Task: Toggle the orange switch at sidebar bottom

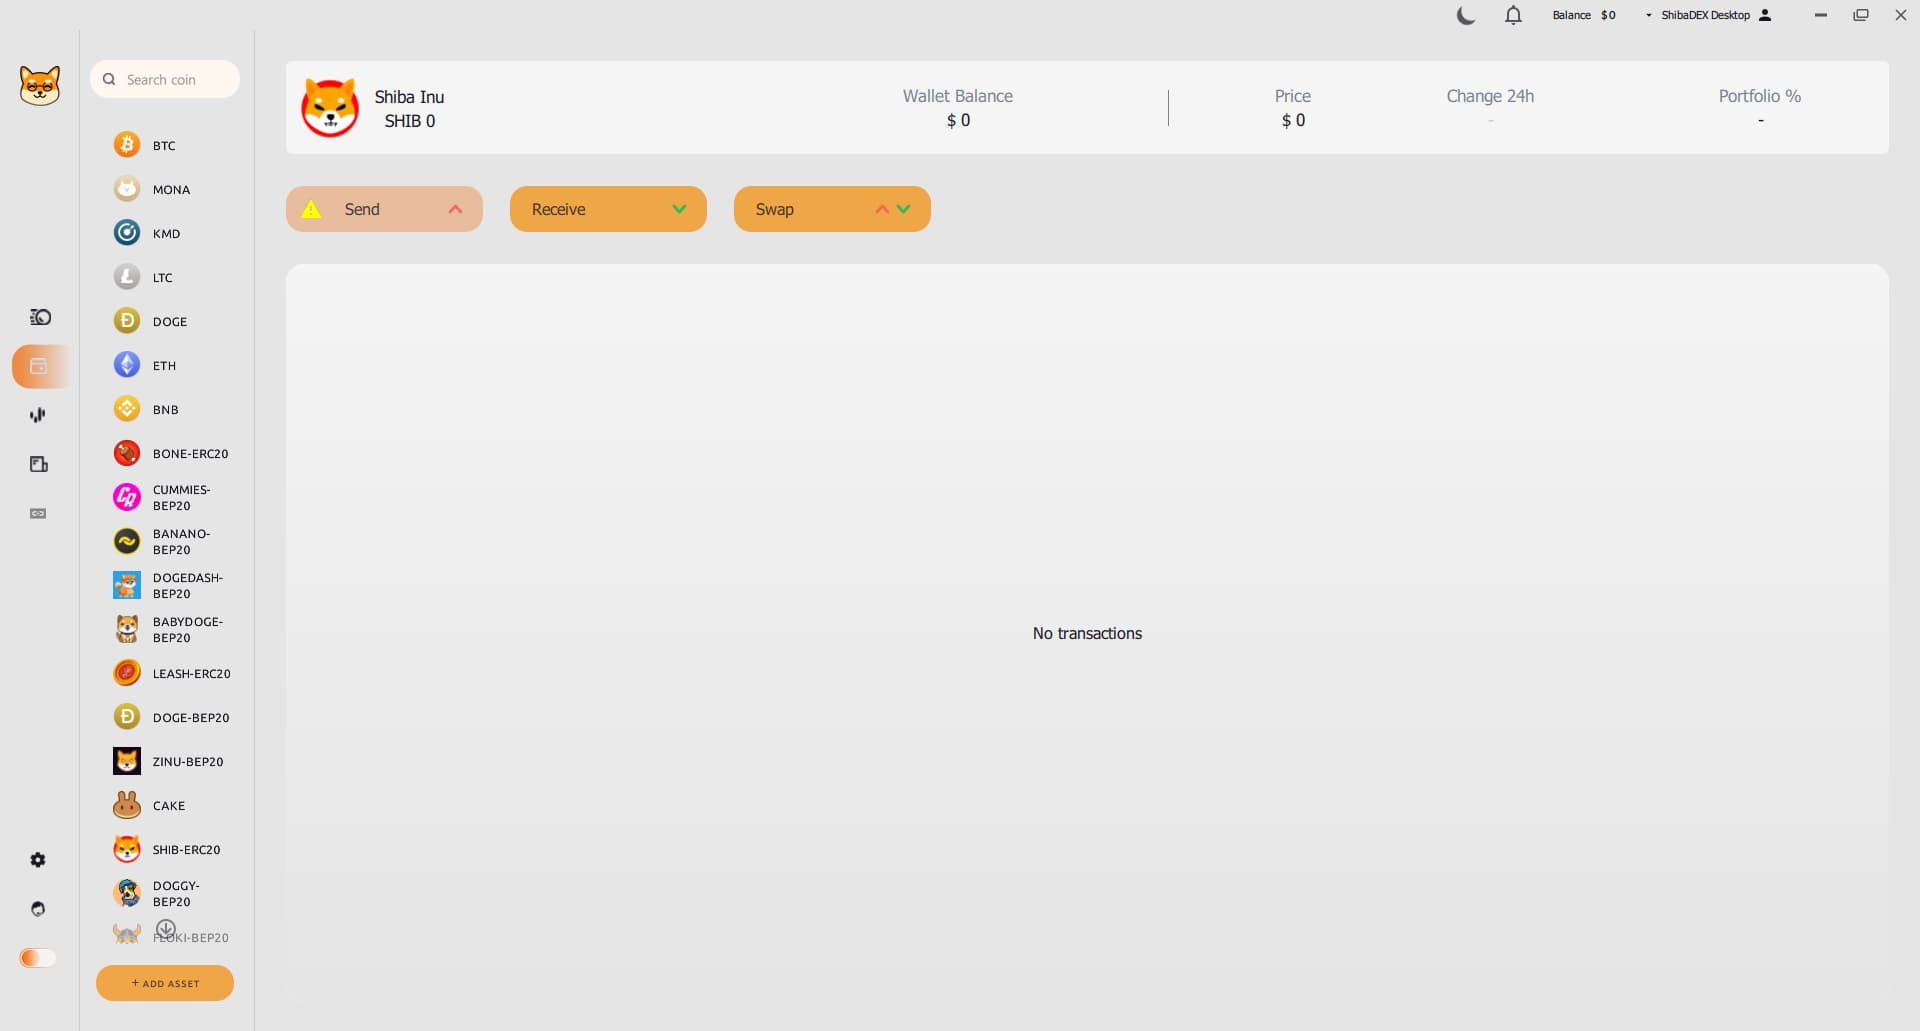Action: point(38,958)
